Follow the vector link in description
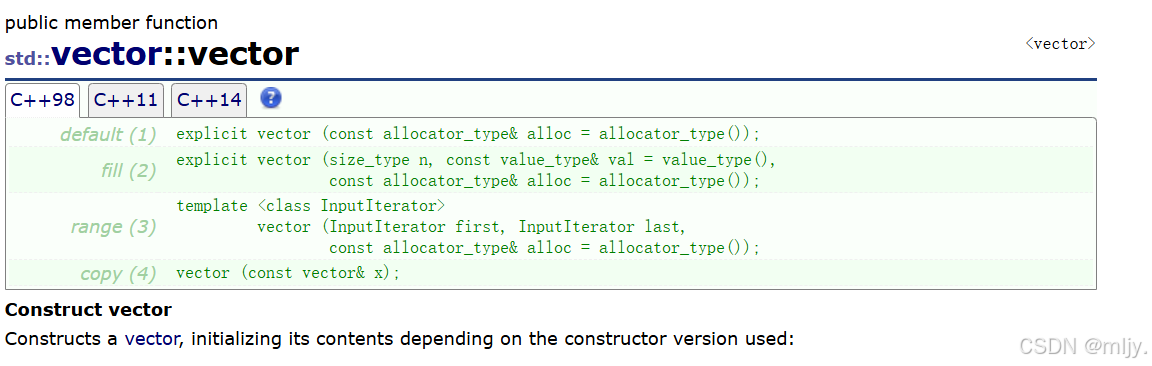The image size is (1152, 366). 151,339
